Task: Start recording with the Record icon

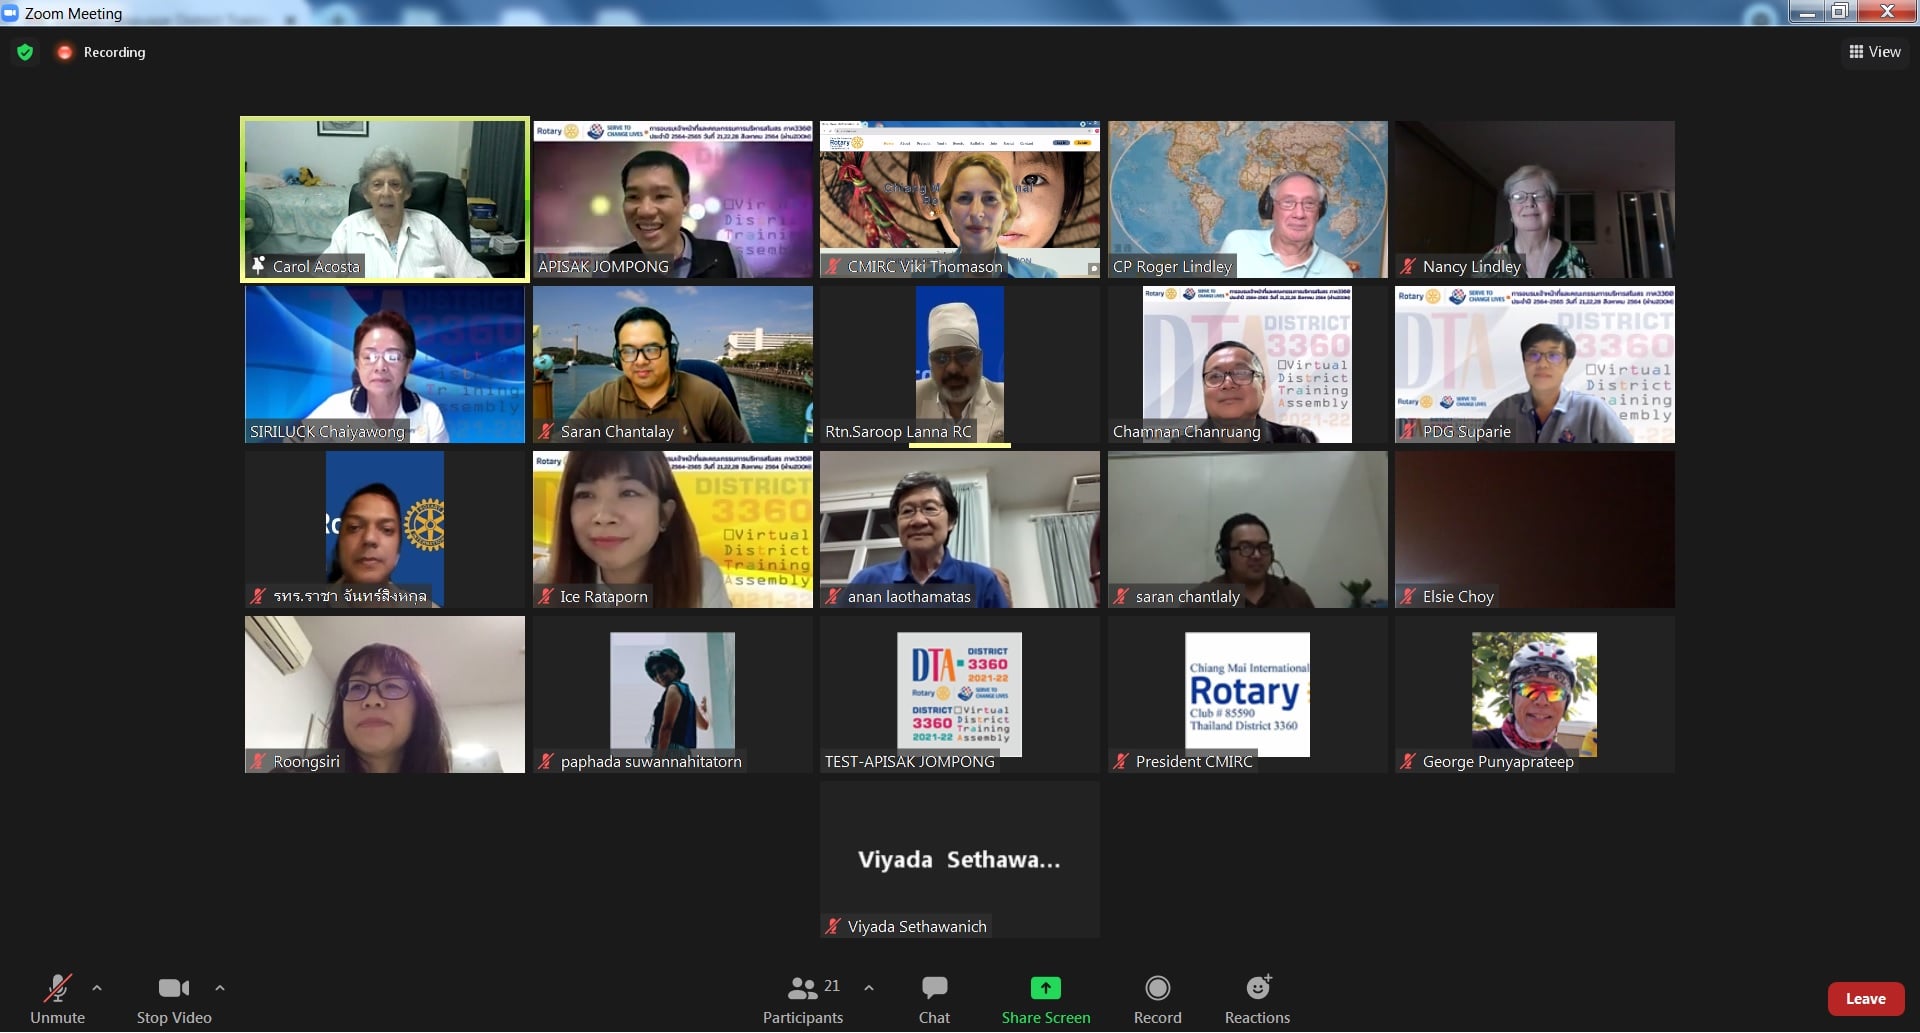Action: tap(1157, 989)
